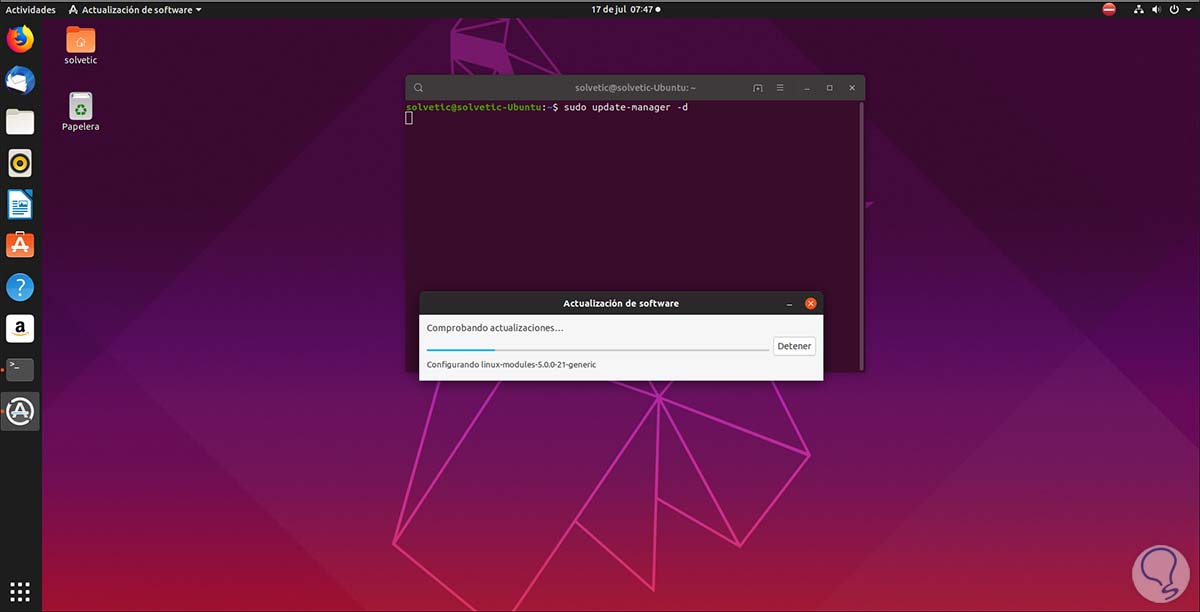Open the volume icon in the top bar

(x=1156, y=9)
